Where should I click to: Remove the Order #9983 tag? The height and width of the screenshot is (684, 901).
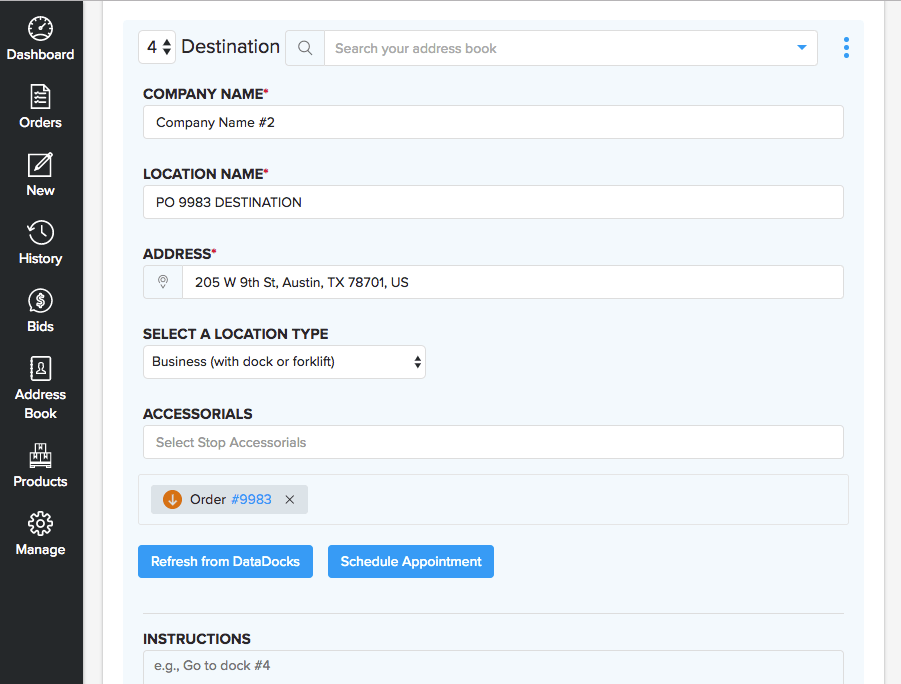click(290, 499)
